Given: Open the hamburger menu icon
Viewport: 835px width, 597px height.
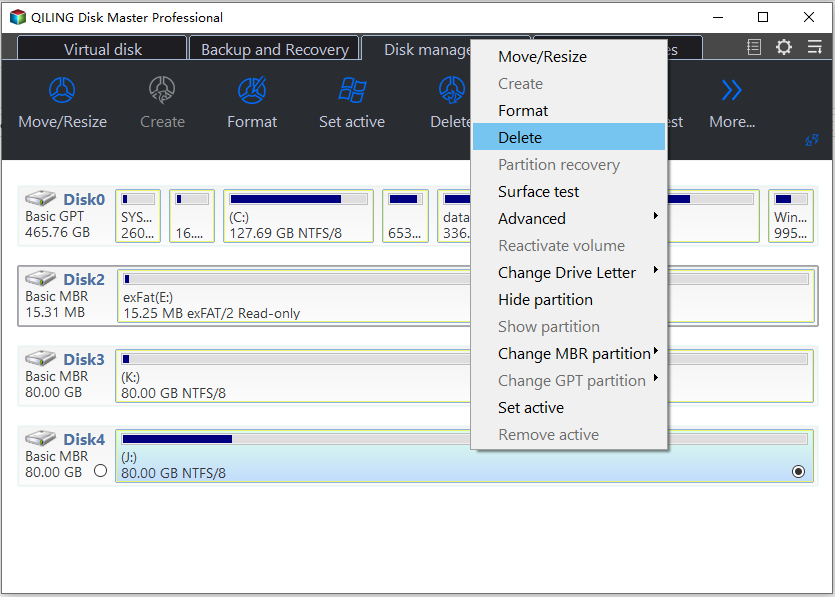Looking at the screenshot, I should [x=814, y=47].
